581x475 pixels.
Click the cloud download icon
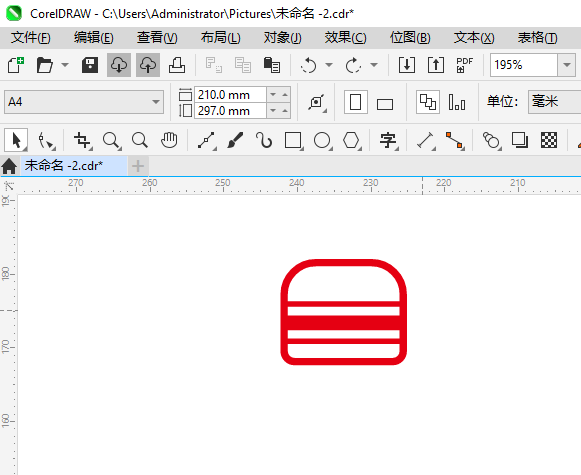tap(119, 65)
